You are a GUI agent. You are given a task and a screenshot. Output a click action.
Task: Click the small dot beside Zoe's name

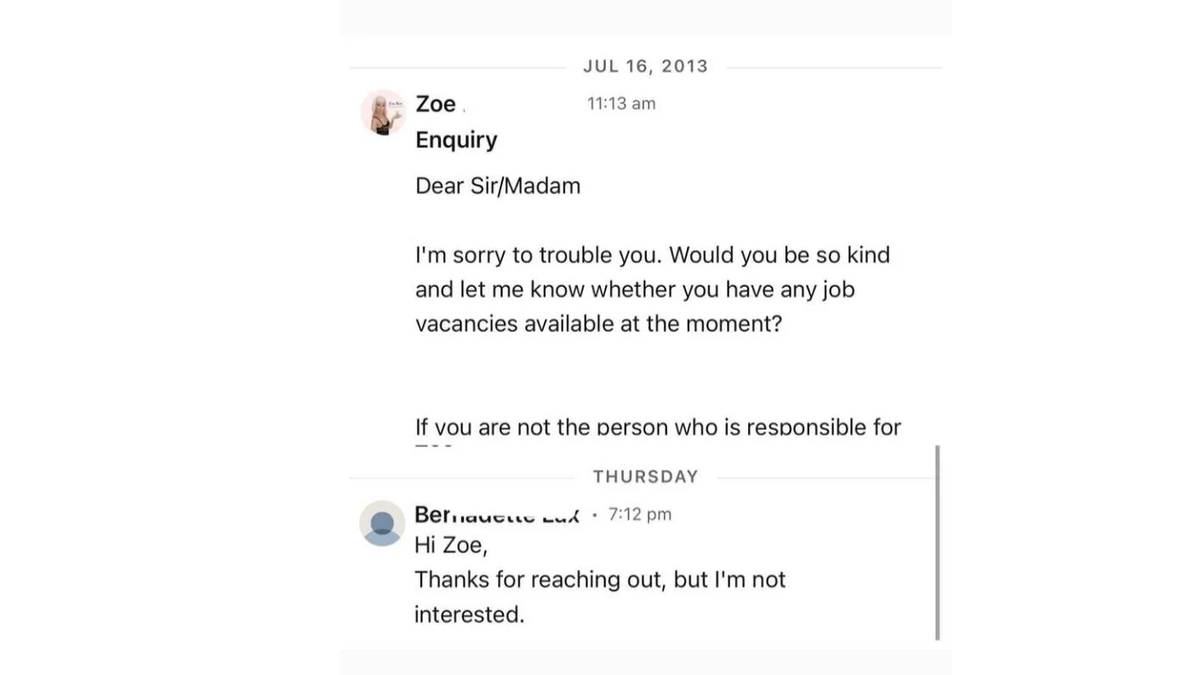[465, 109]
